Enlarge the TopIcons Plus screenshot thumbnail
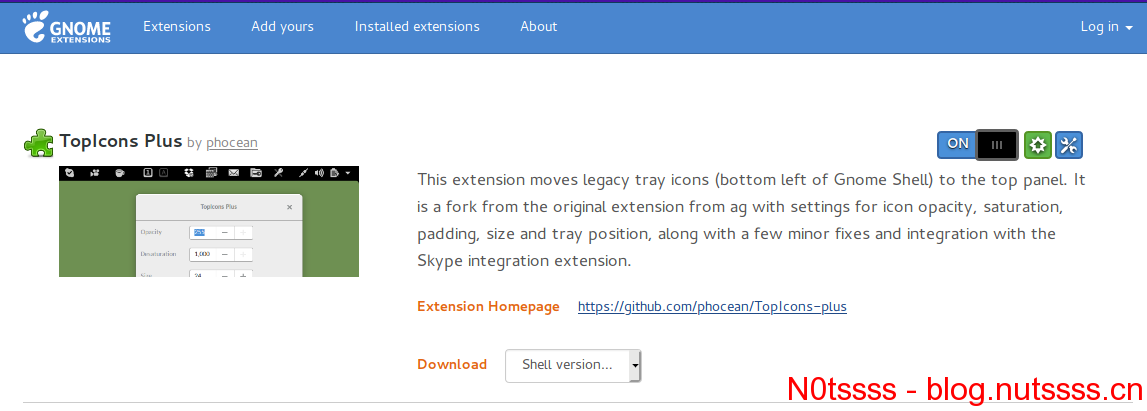 [208, 221]
